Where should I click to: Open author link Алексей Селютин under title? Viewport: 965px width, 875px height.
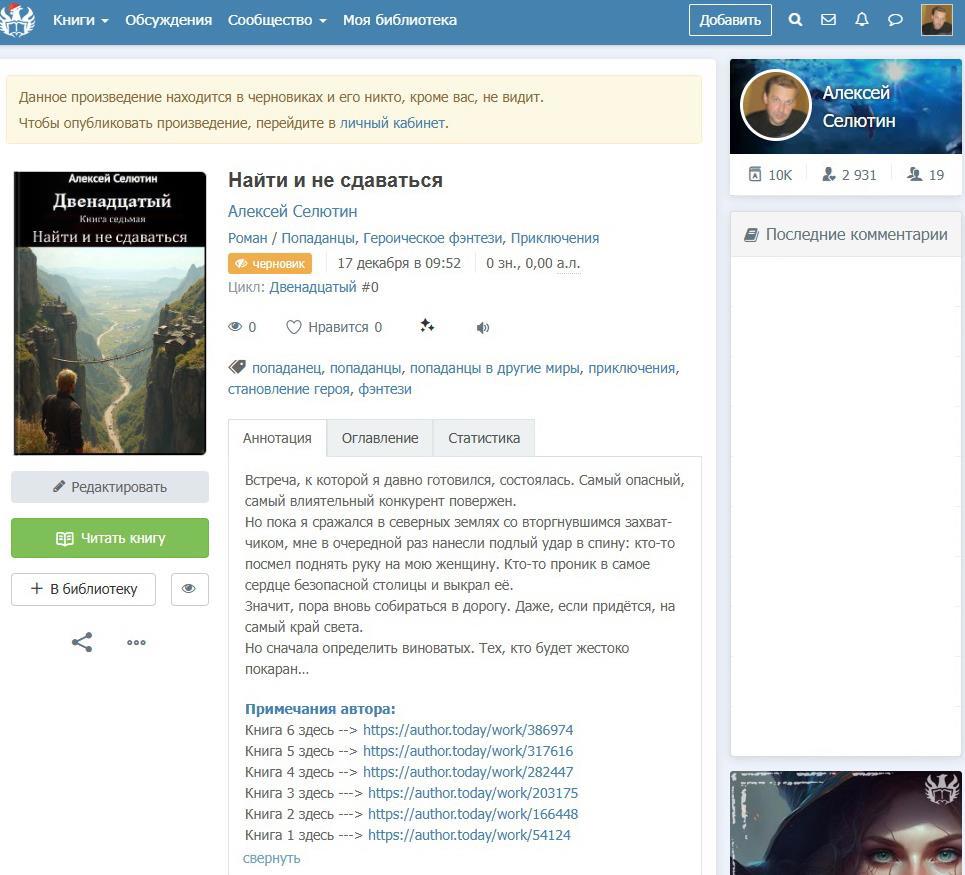[292, 211]
